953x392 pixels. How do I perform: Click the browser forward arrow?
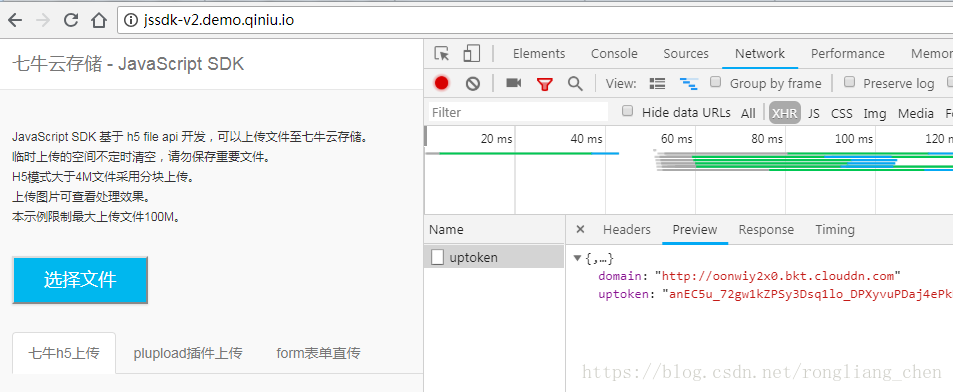(x=43, y=20)
